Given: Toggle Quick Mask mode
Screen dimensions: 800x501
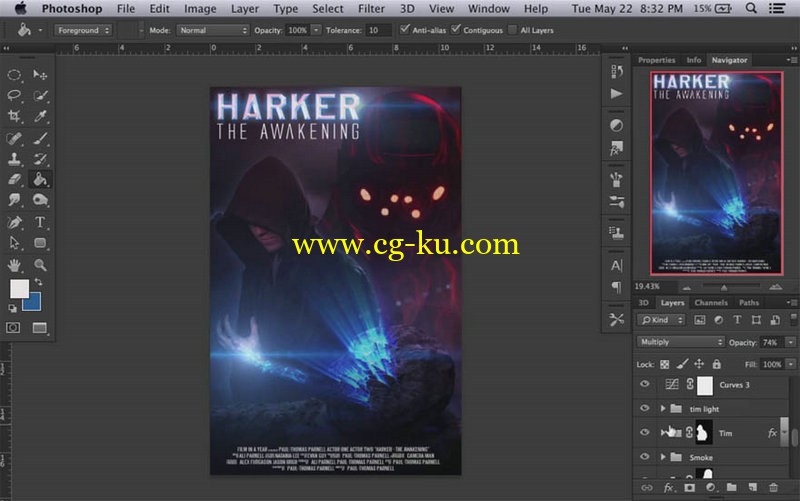Looking at the screenshot, I should point(13,328).
